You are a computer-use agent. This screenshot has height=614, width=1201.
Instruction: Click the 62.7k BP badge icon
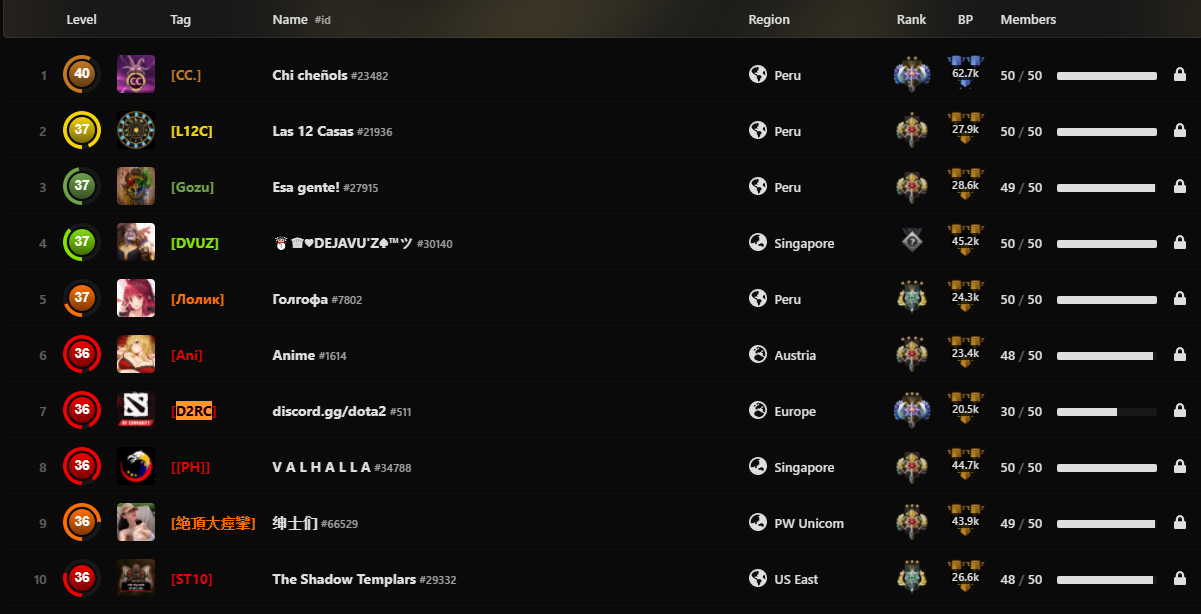tap(965, 73)
